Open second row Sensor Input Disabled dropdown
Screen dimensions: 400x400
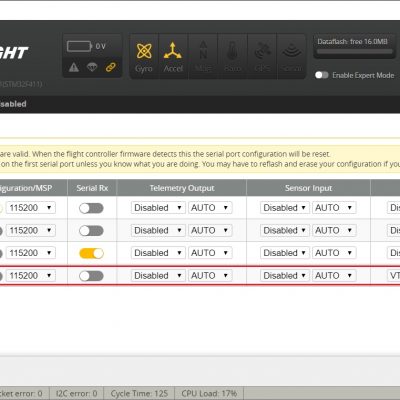[285, 230]
